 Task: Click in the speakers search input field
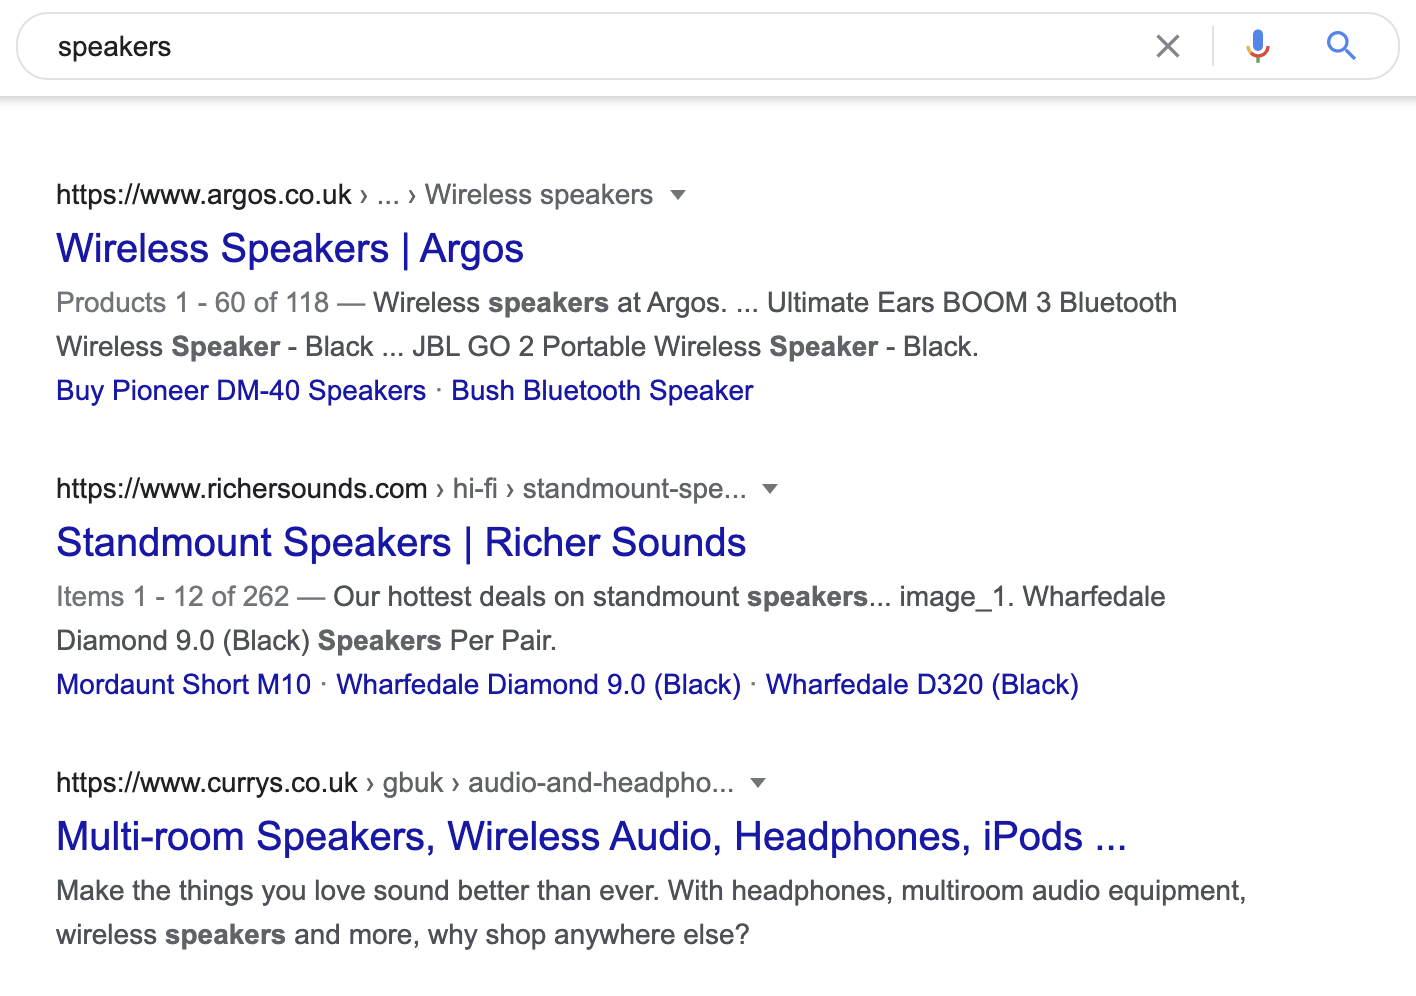coord(600,47)
